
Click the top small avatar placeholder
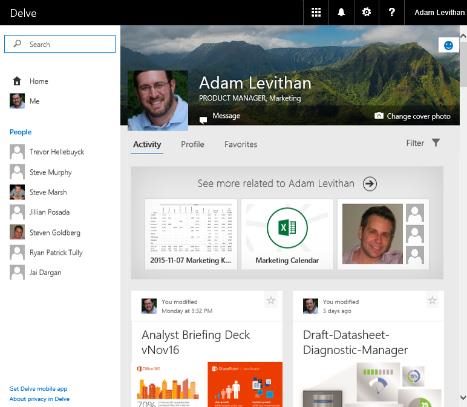point(415,213)
